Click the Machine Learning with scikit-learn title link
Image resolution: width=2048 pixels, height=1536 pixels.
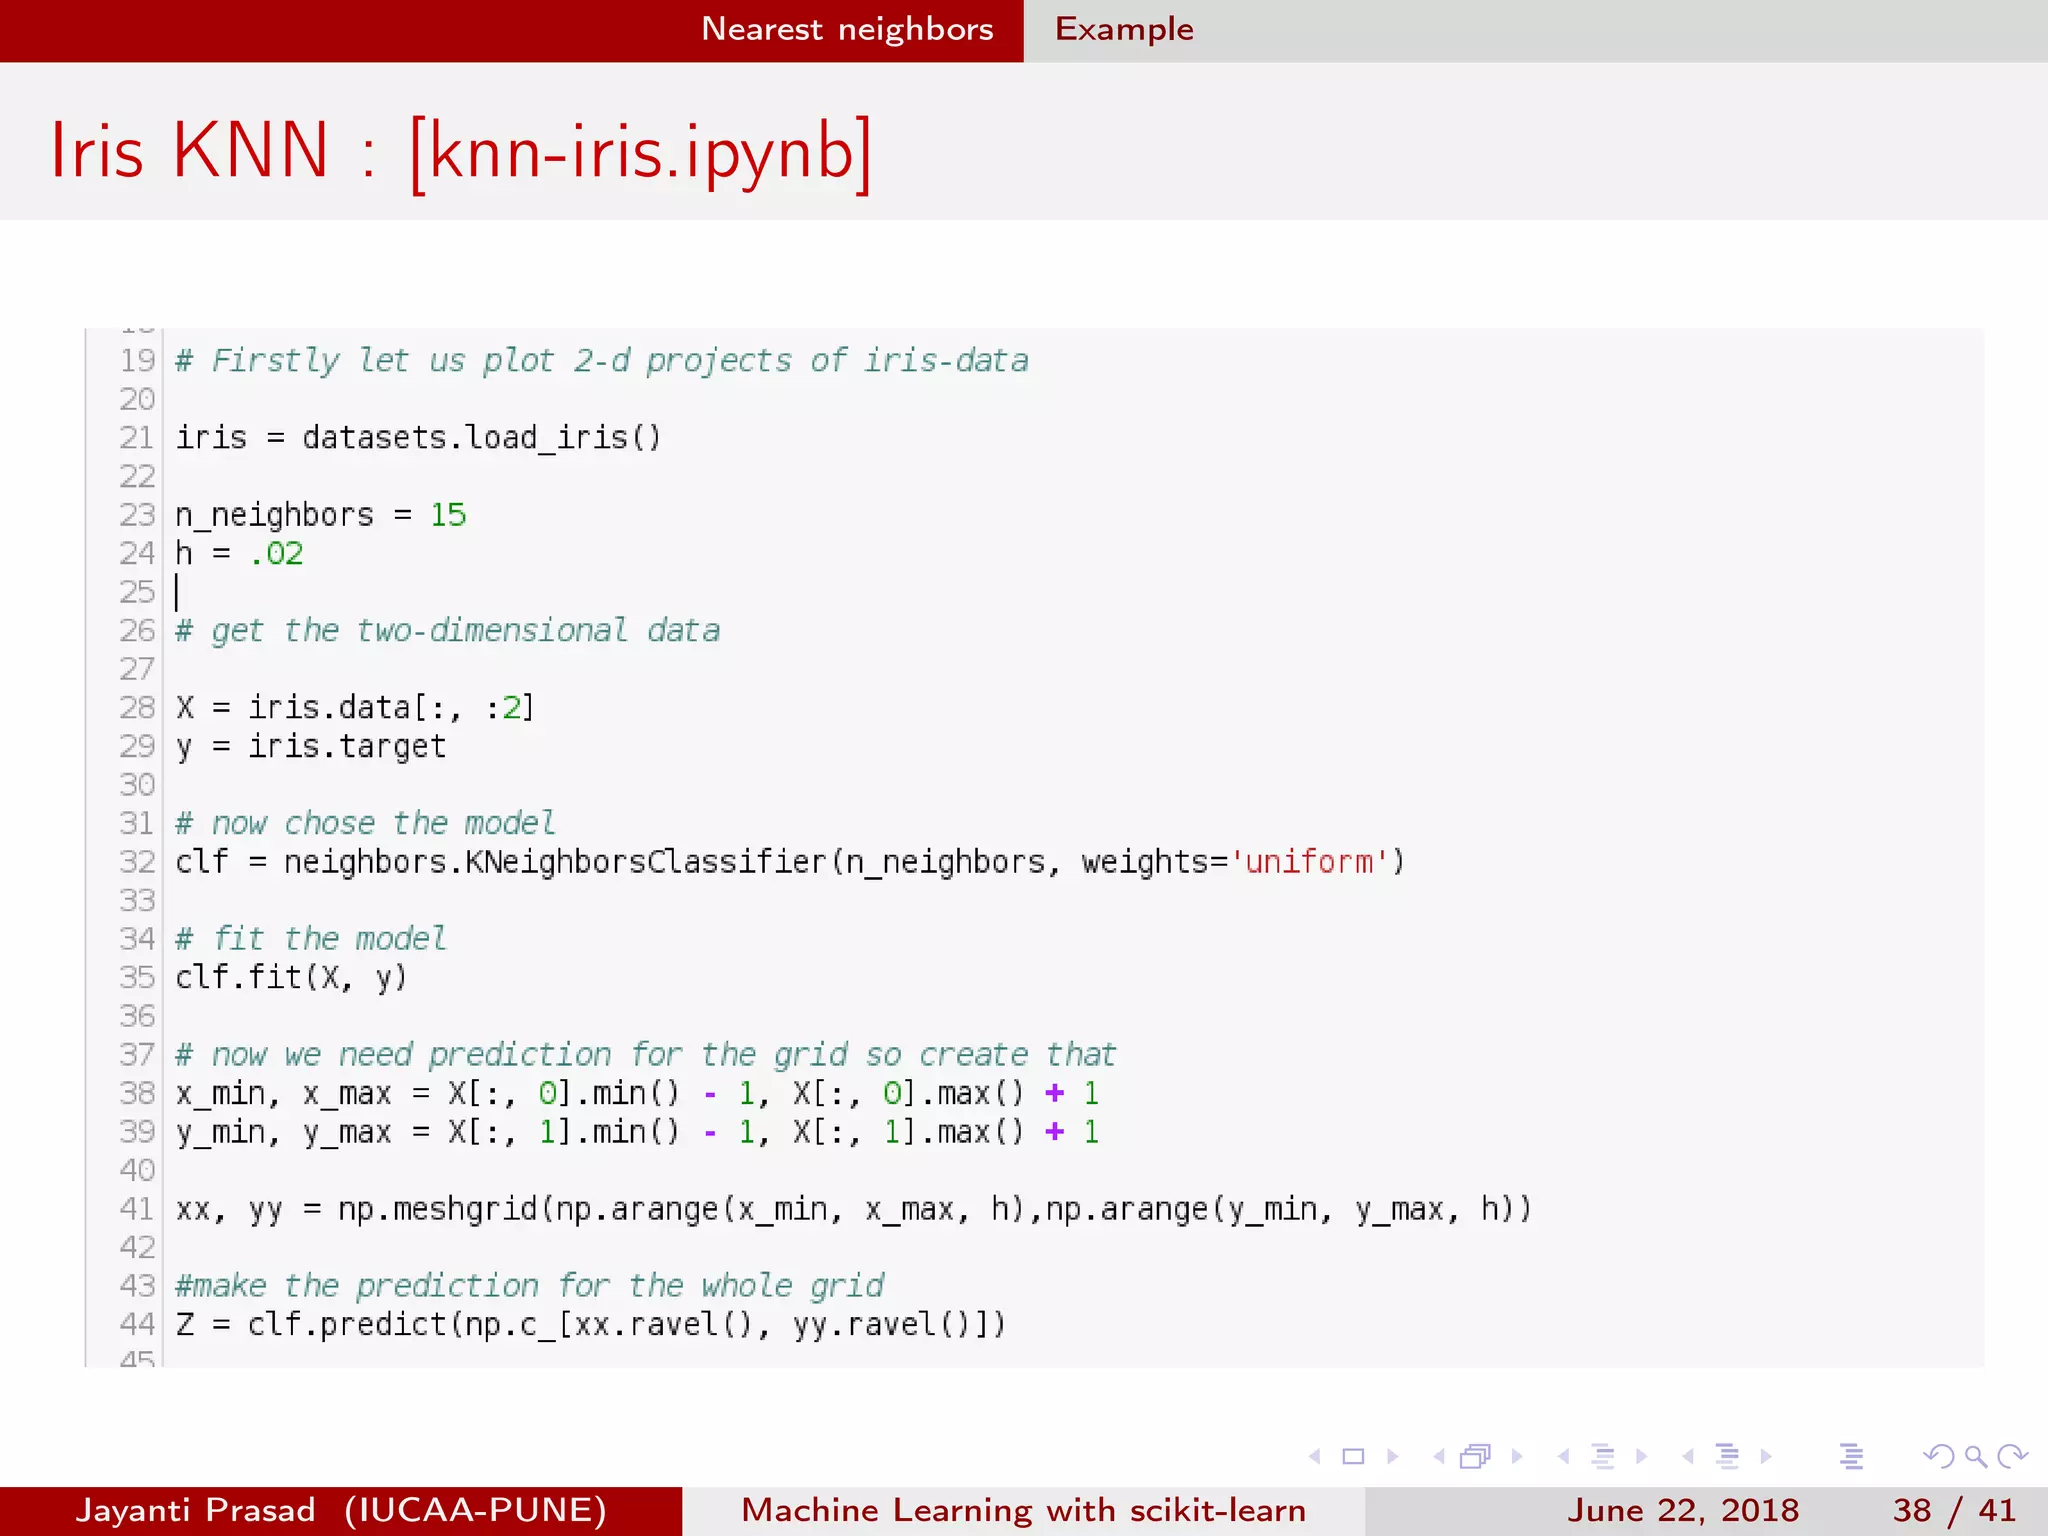tap(1023, 1510)
